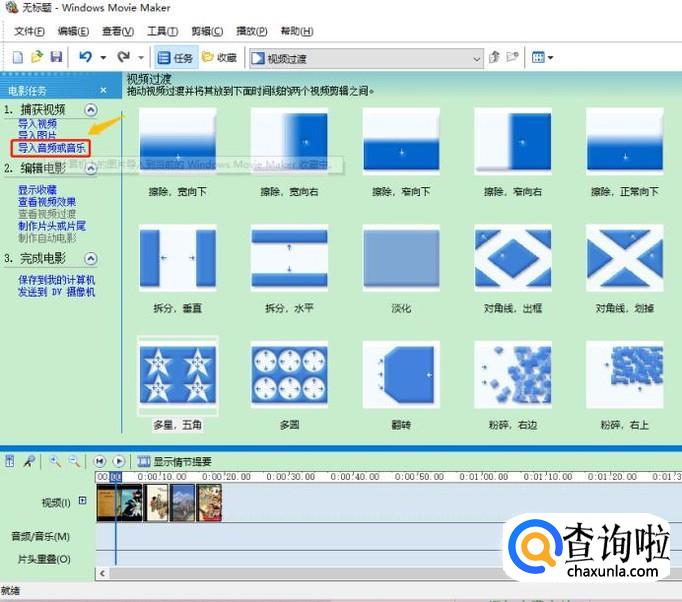
Task: Click the Save project icon in toolbar
Action: [56, 58]
